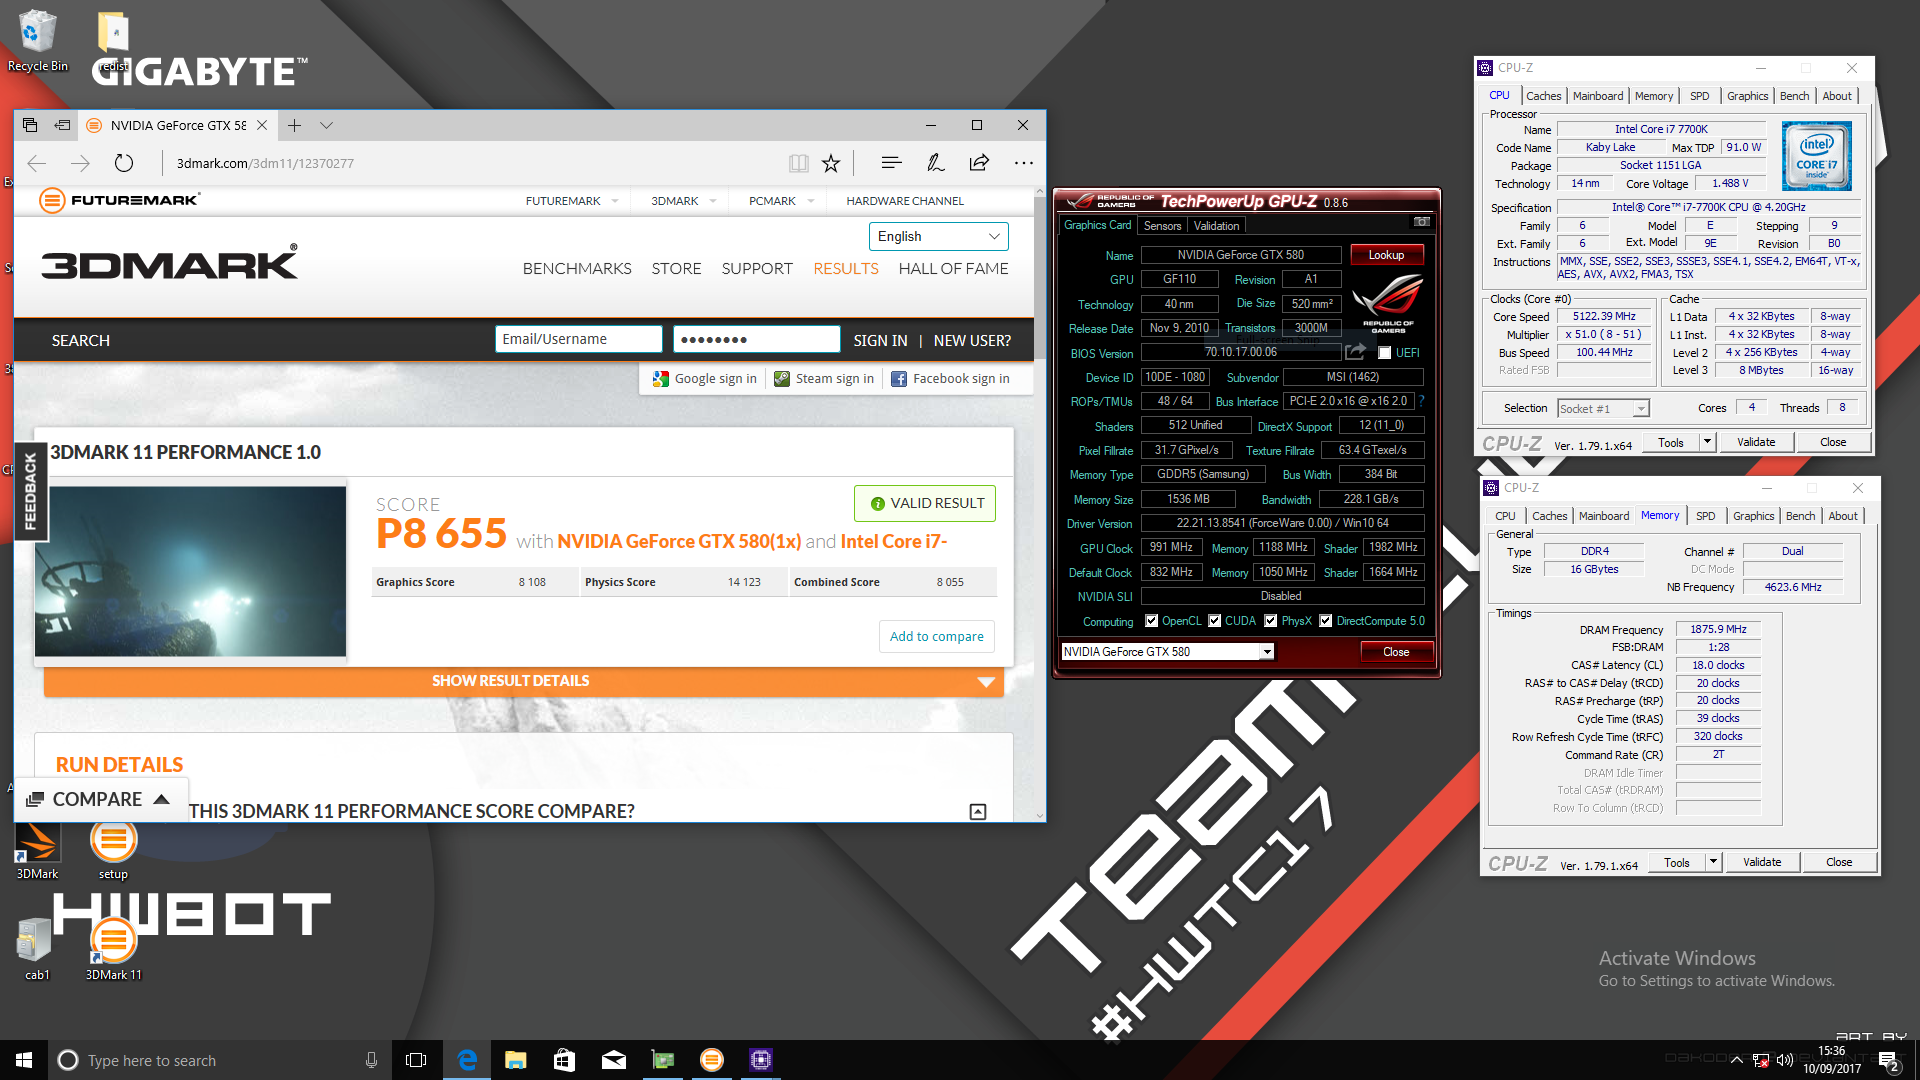Open the notification center icon
Viewport: 1920px width, 1080px height.
(x=1889, y=1060)
